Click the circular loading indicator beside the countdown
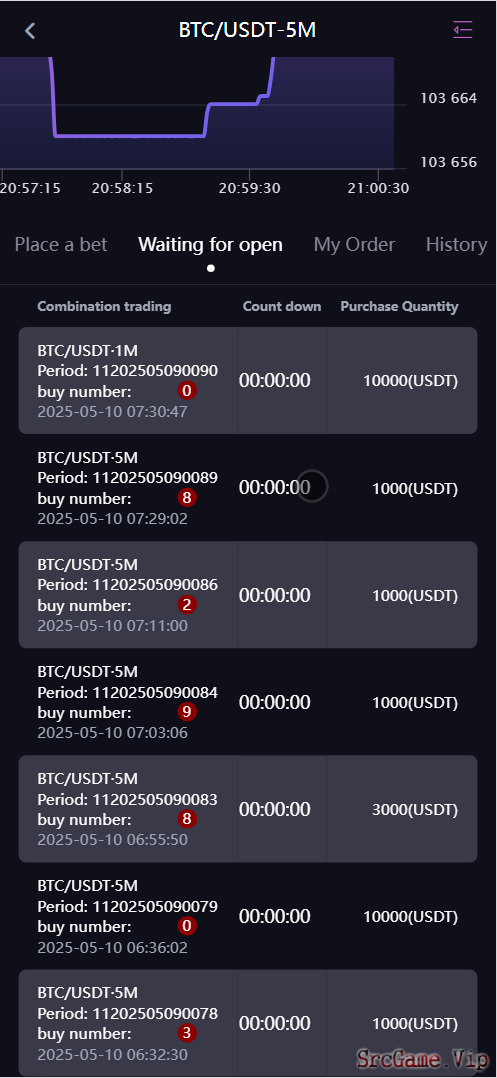The height and width of the screenshot is (1078, 497). (x=313, y=487)
